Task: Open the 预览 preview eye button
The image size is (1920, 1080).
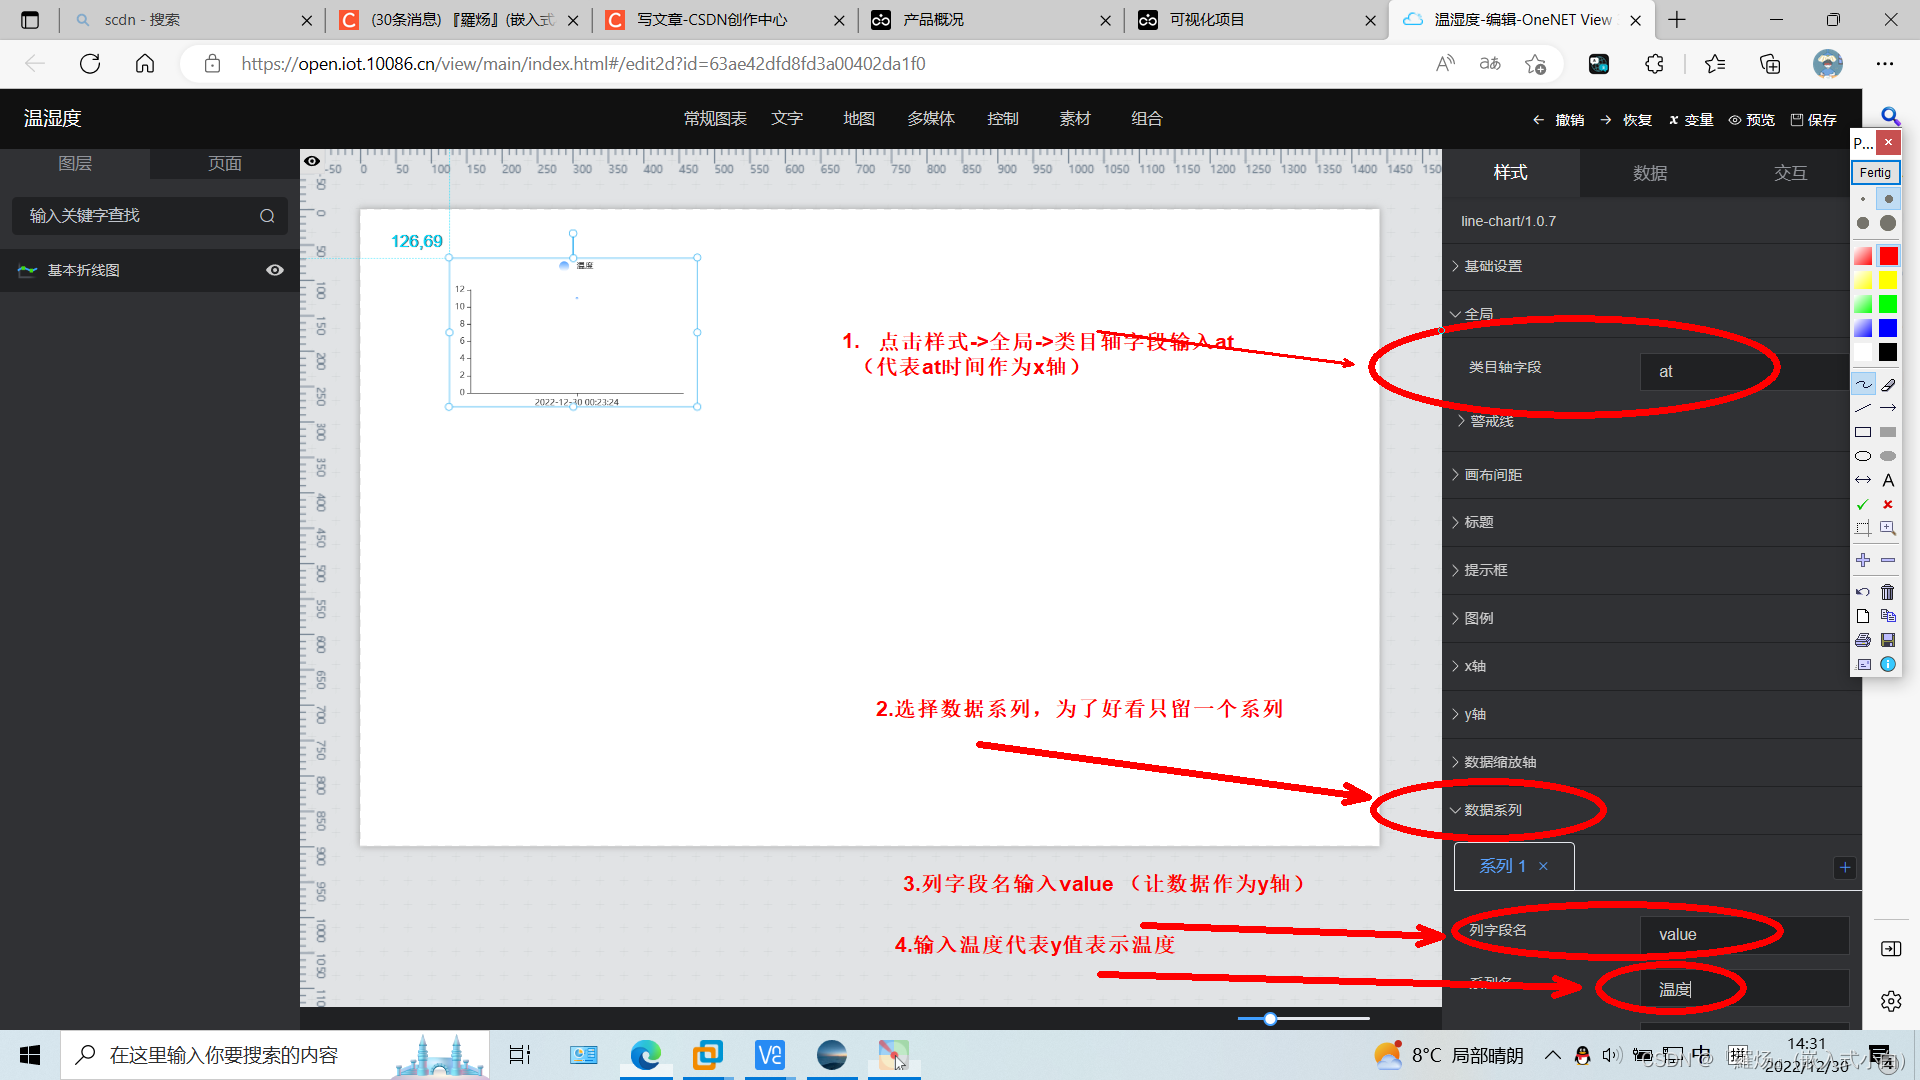Action: tap(1735, 119)
